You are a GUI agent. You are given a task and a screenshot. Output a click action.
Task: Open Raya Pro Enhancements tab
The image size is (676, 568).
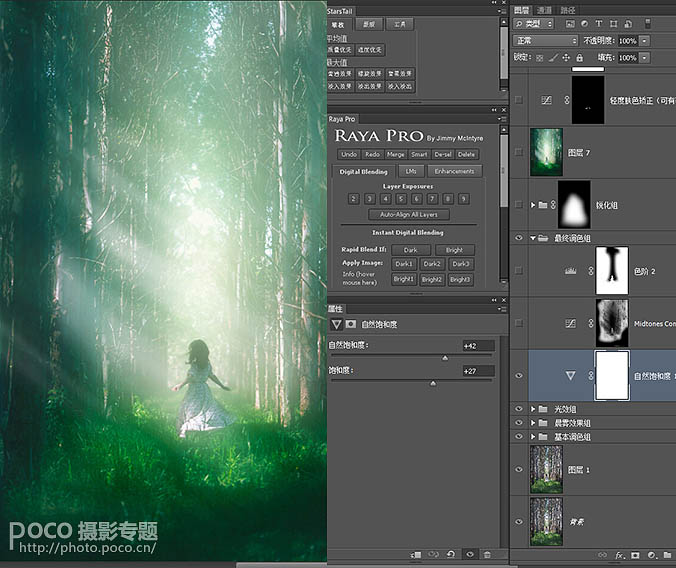coord(454,171)
